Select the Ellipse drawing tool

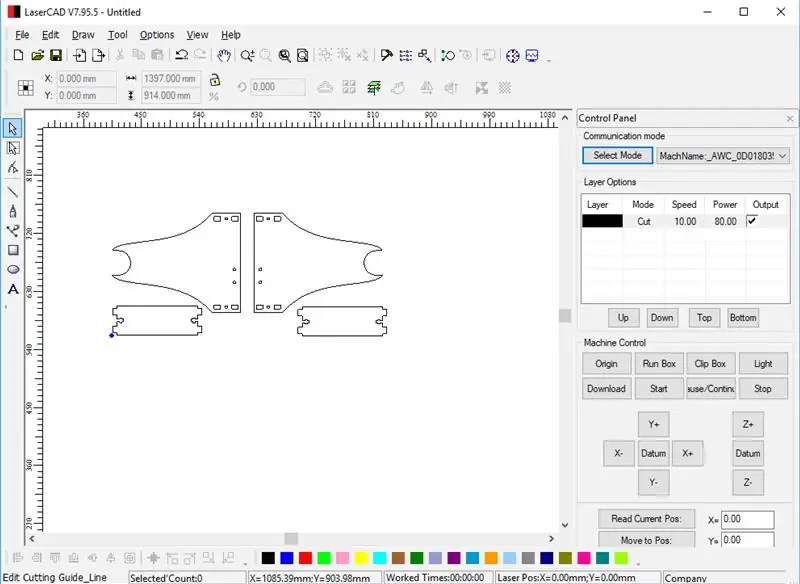(x=13, y=269)
